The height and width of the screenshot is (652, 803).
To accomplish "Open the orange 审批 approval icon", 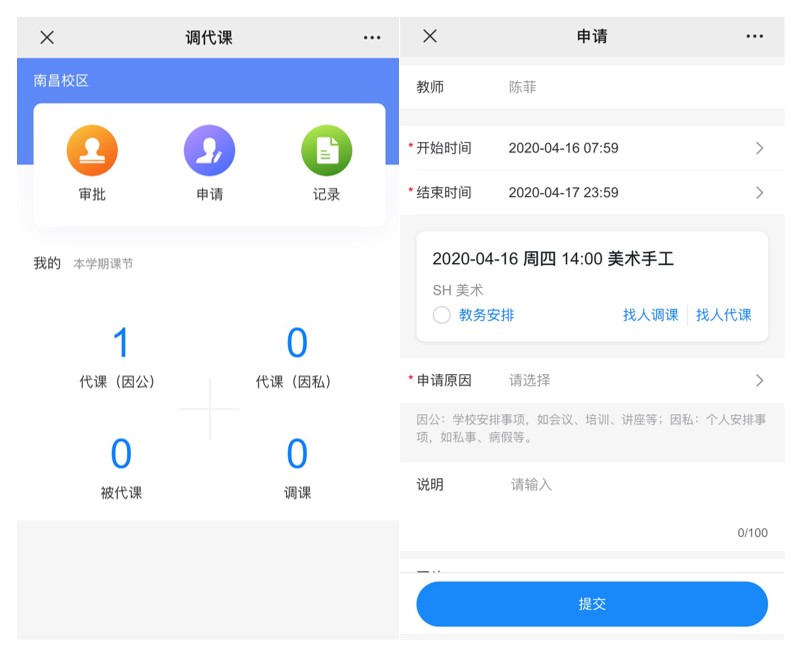I will pos(92,152).
